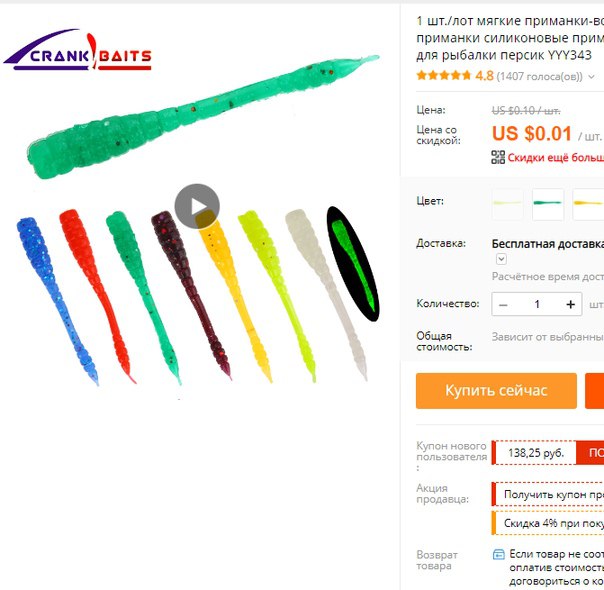
Task: Select the orange-yellow color swatch
Action: click(588, 203)
